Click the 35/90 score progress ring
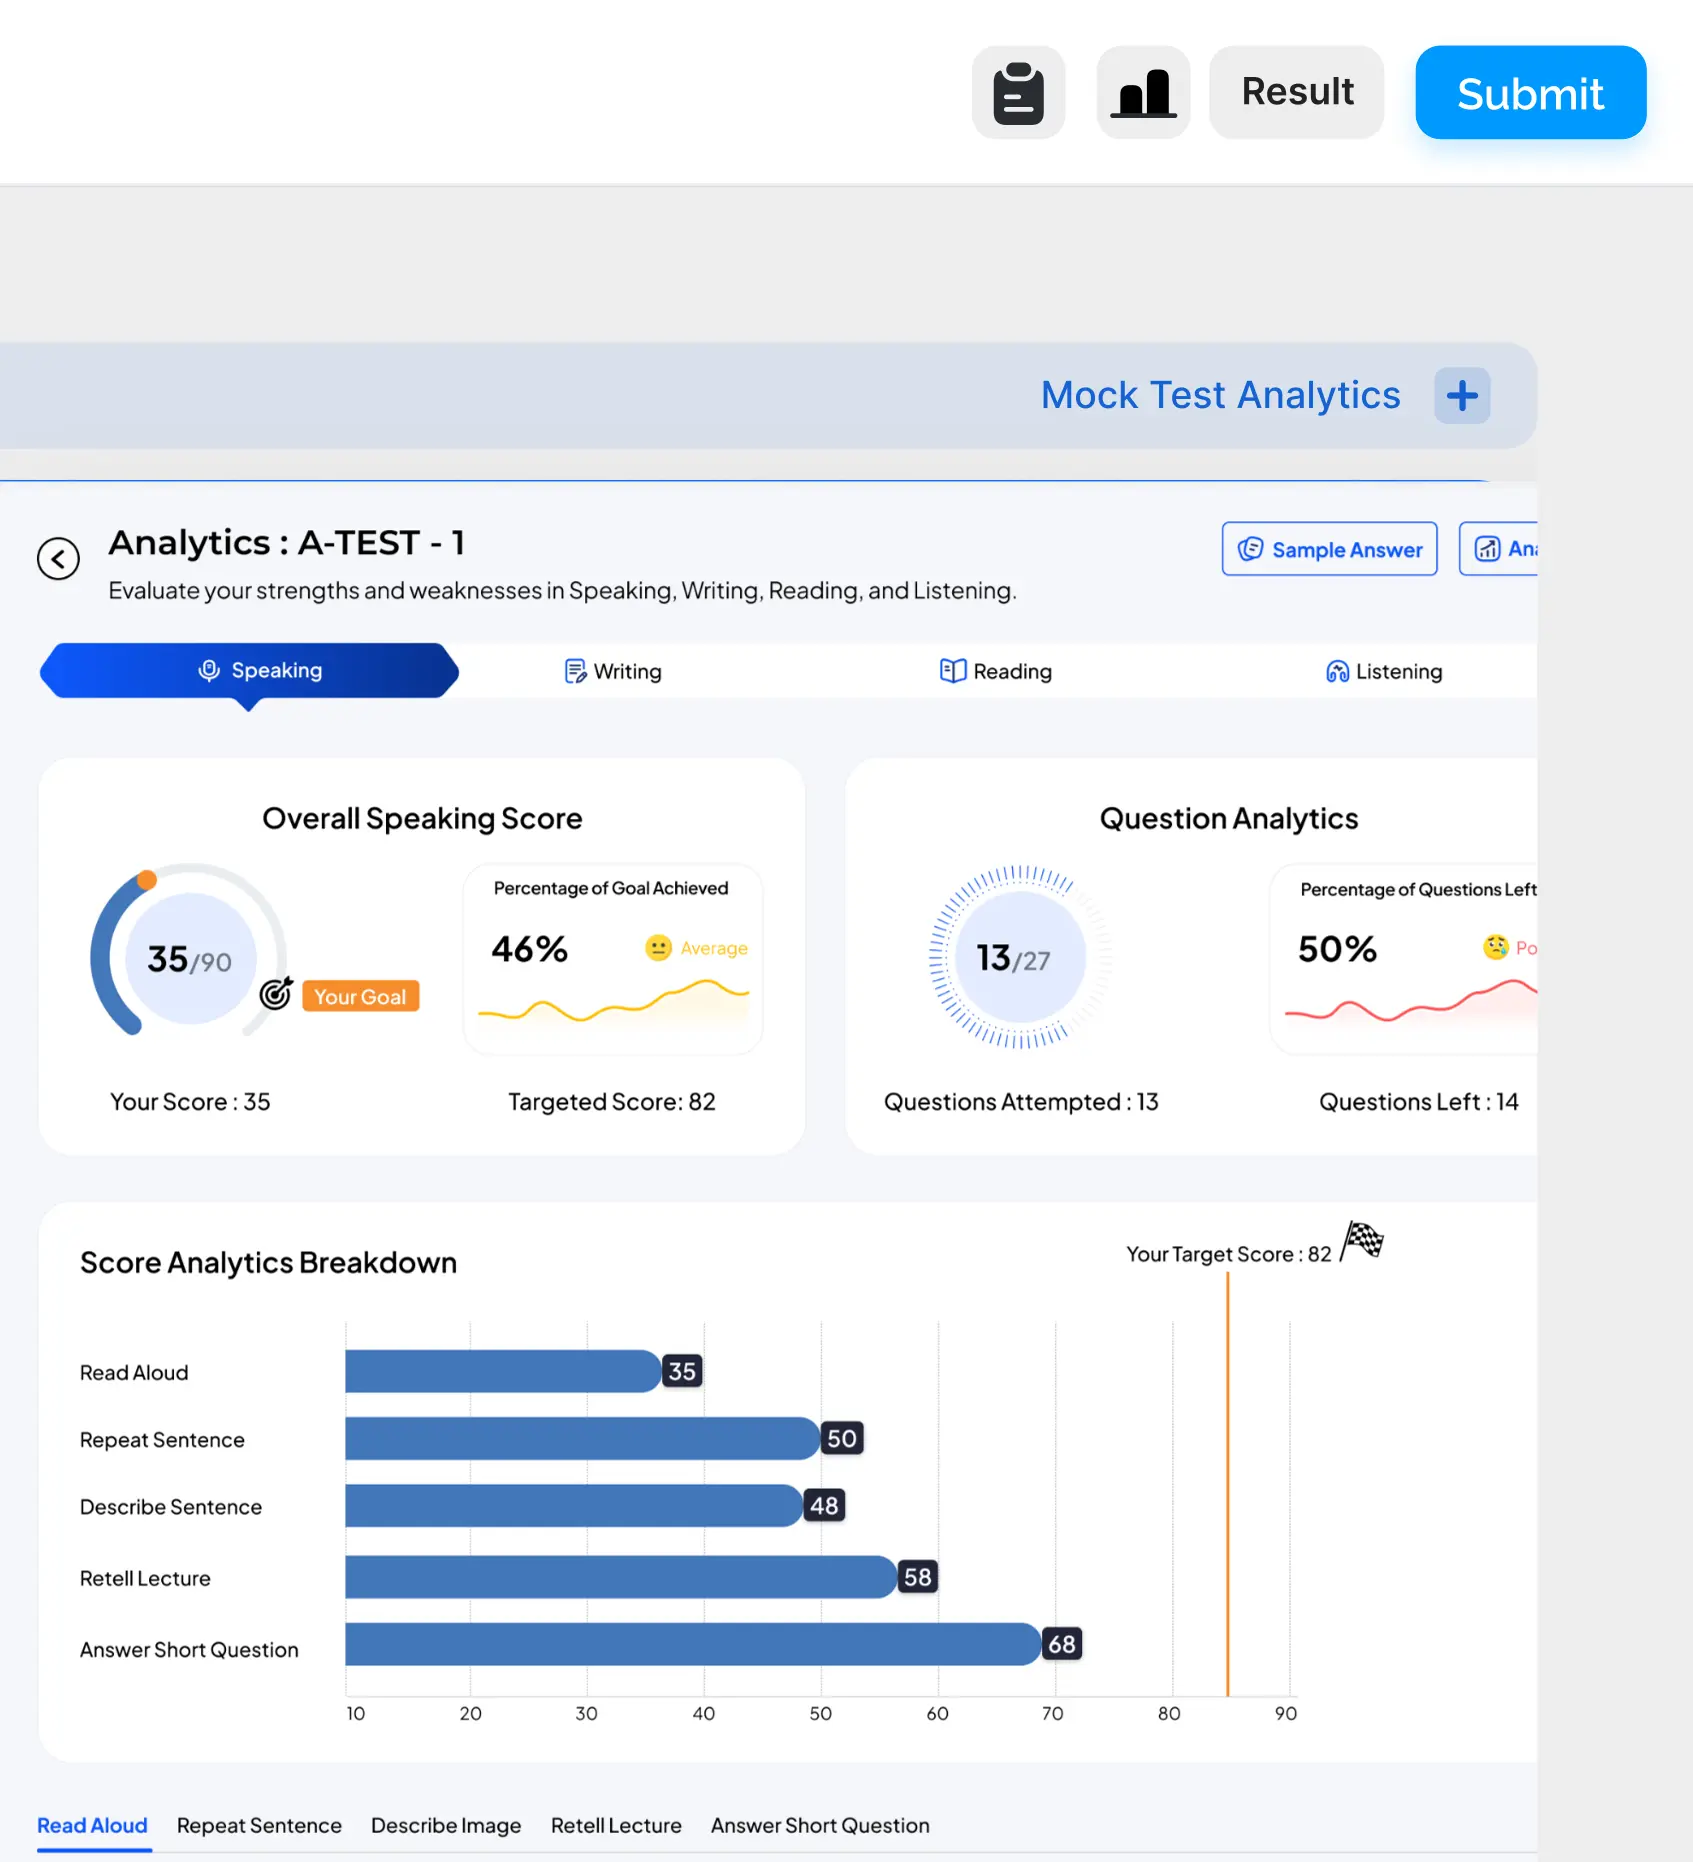The width and height of the screenshot is (1693, 1862). click(x=189, y=958)
